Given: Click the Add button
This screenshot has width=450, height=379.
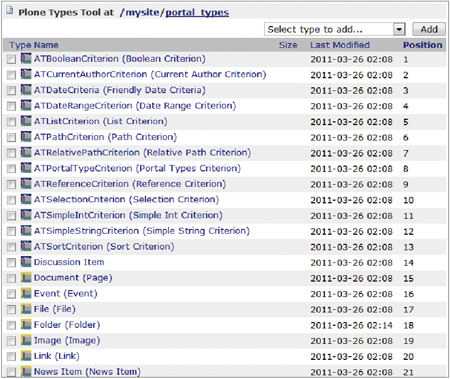Looking at the screenshot, I should click(x=429, y=29).
